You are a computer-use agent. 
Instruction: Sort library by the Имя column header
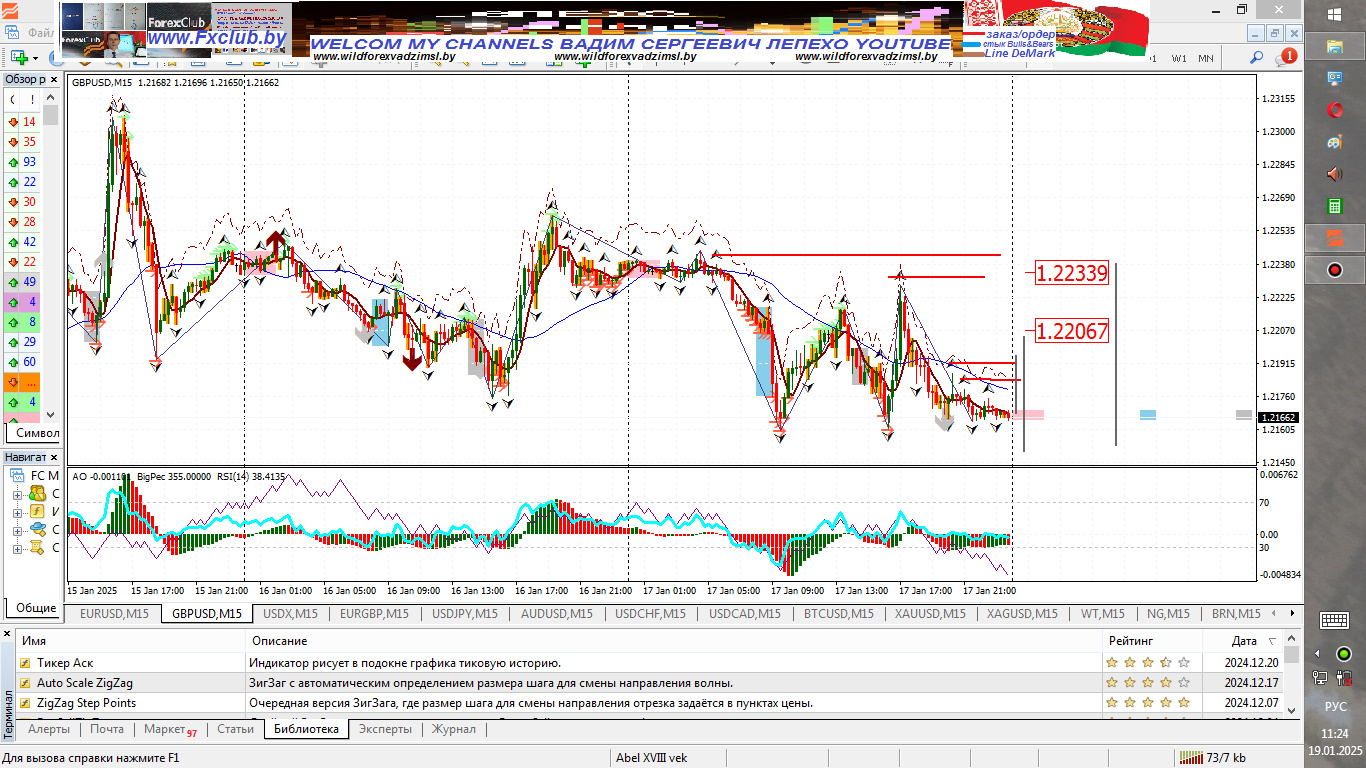tap(130, 641)
